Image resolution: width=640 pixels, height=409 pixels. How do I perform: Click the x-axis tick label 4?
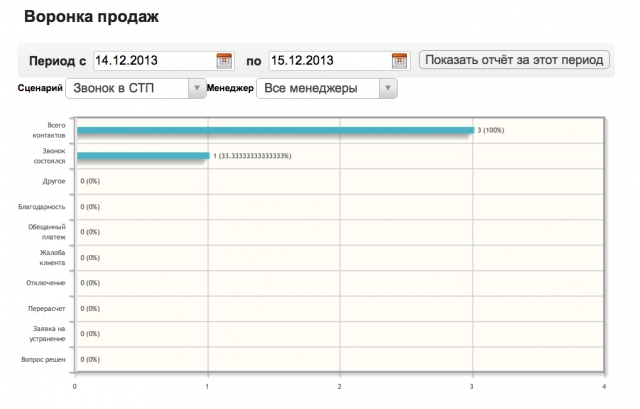point(604,387)
